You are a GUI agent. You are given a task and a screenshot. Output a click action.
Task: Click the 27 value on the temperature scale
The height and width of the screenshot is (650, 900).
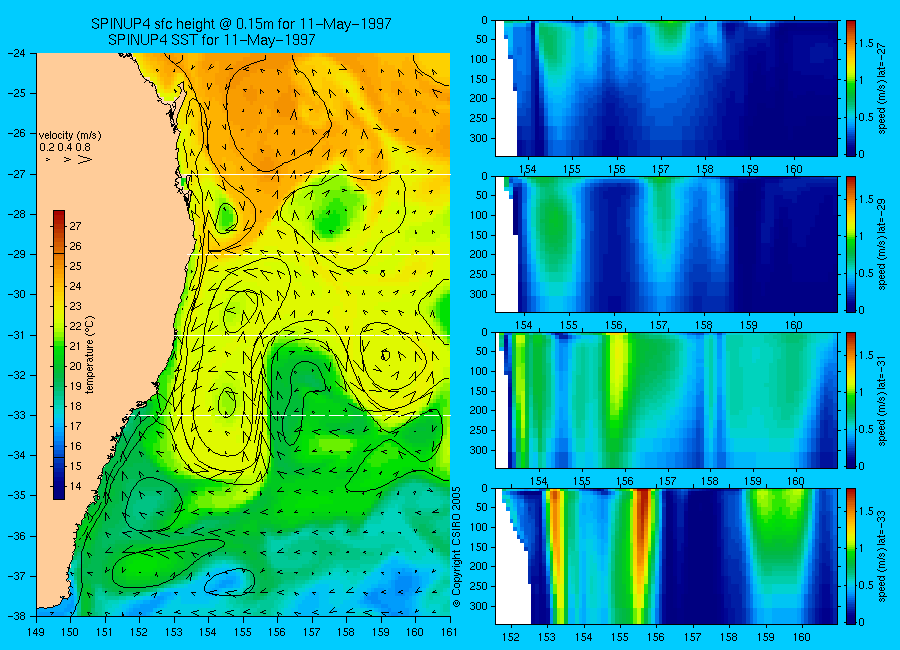pyautogui.click(x=75, y=226)
